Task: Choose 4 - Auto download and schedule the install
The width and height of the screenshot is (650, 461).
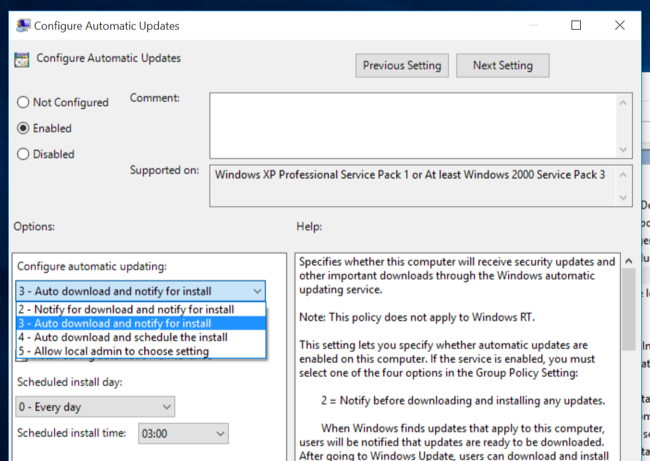Action: click(141, 337)
